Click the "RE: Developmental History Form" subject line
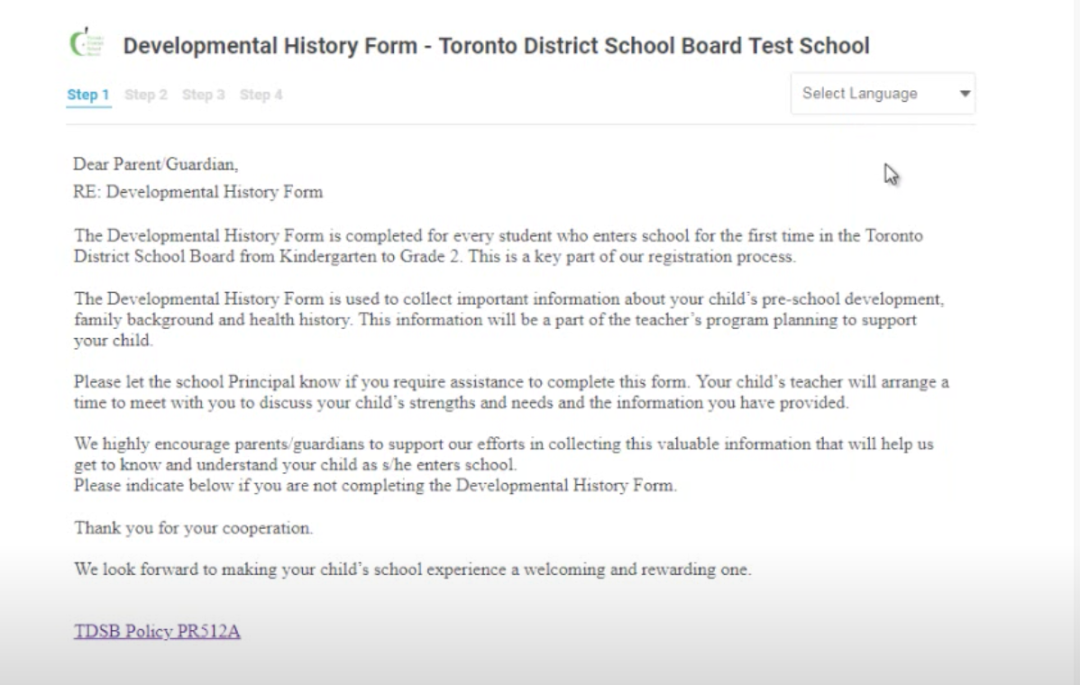The image size is (1080, 685). 198,192
